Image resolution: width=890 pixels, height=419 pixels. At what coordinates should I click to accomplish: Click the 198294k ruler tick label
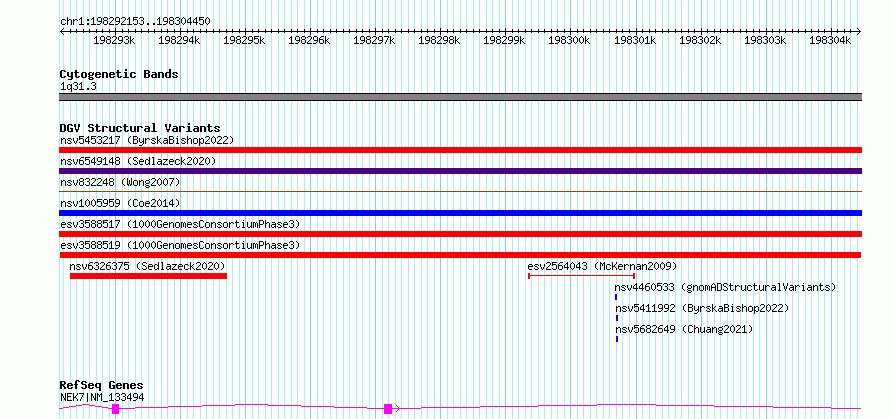(179, 40)
